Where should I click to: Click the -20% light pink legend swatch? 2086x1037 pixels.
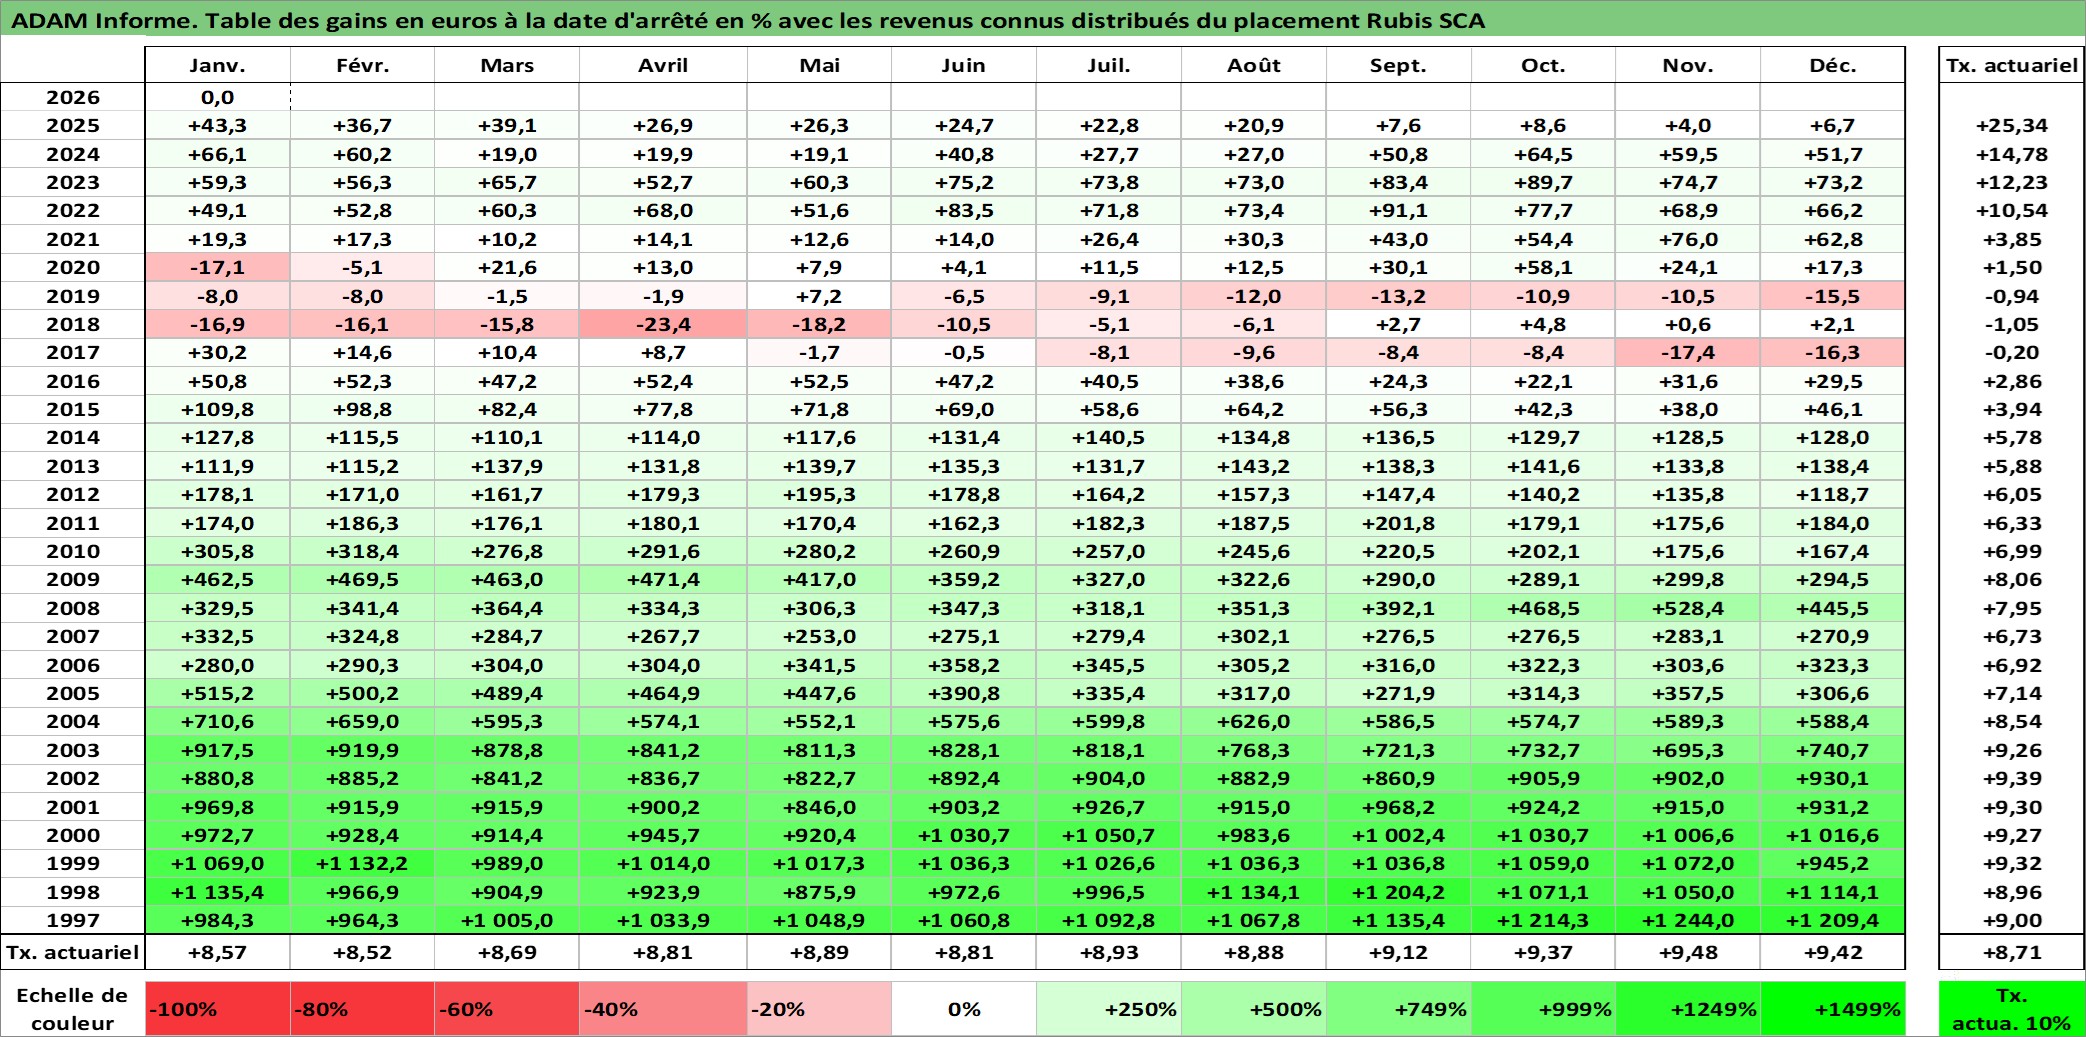tap(819, 1009)
